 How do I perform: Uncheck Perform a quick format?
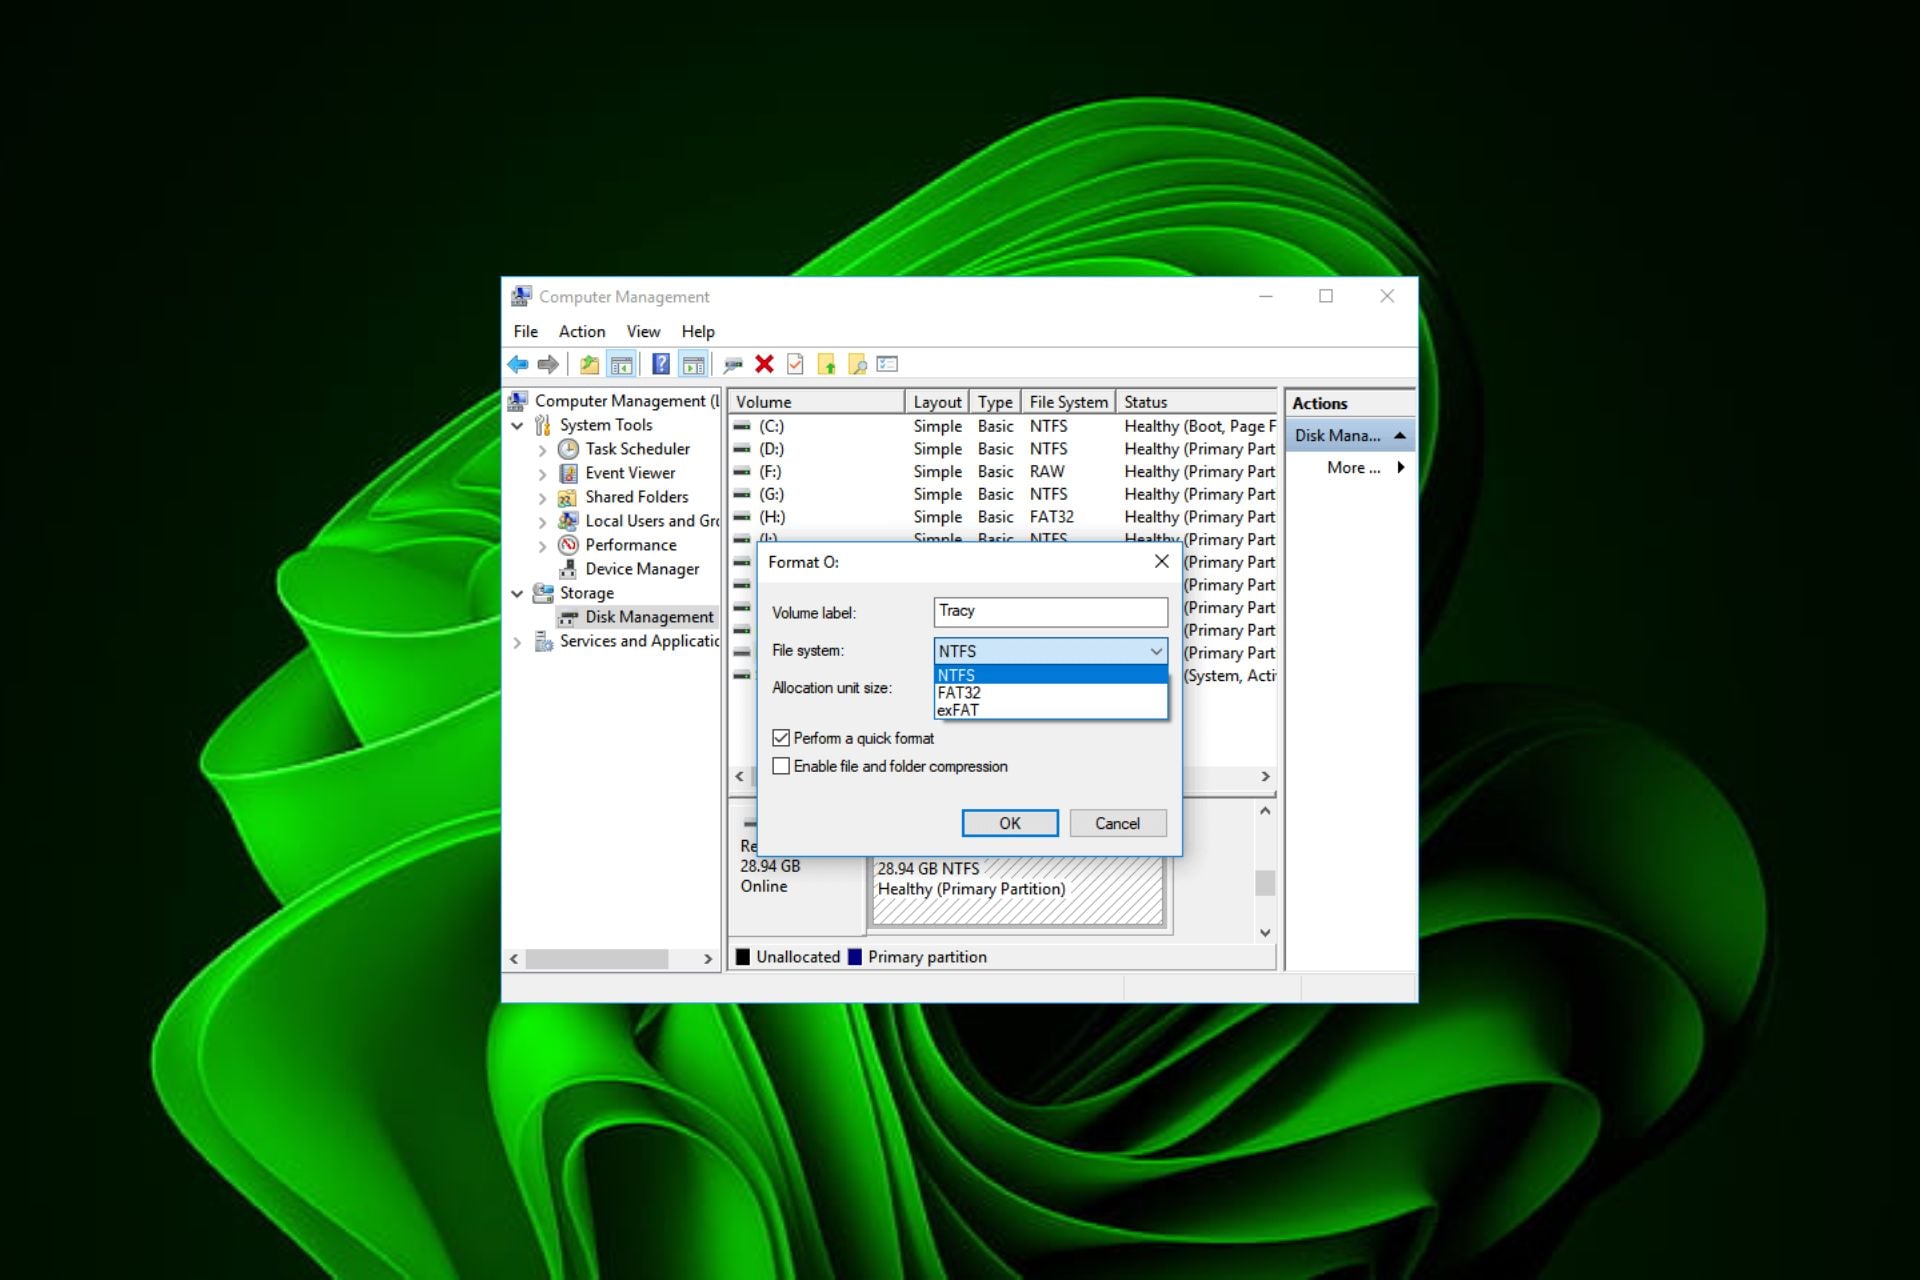pyautogui.click(x=781, y=738)
